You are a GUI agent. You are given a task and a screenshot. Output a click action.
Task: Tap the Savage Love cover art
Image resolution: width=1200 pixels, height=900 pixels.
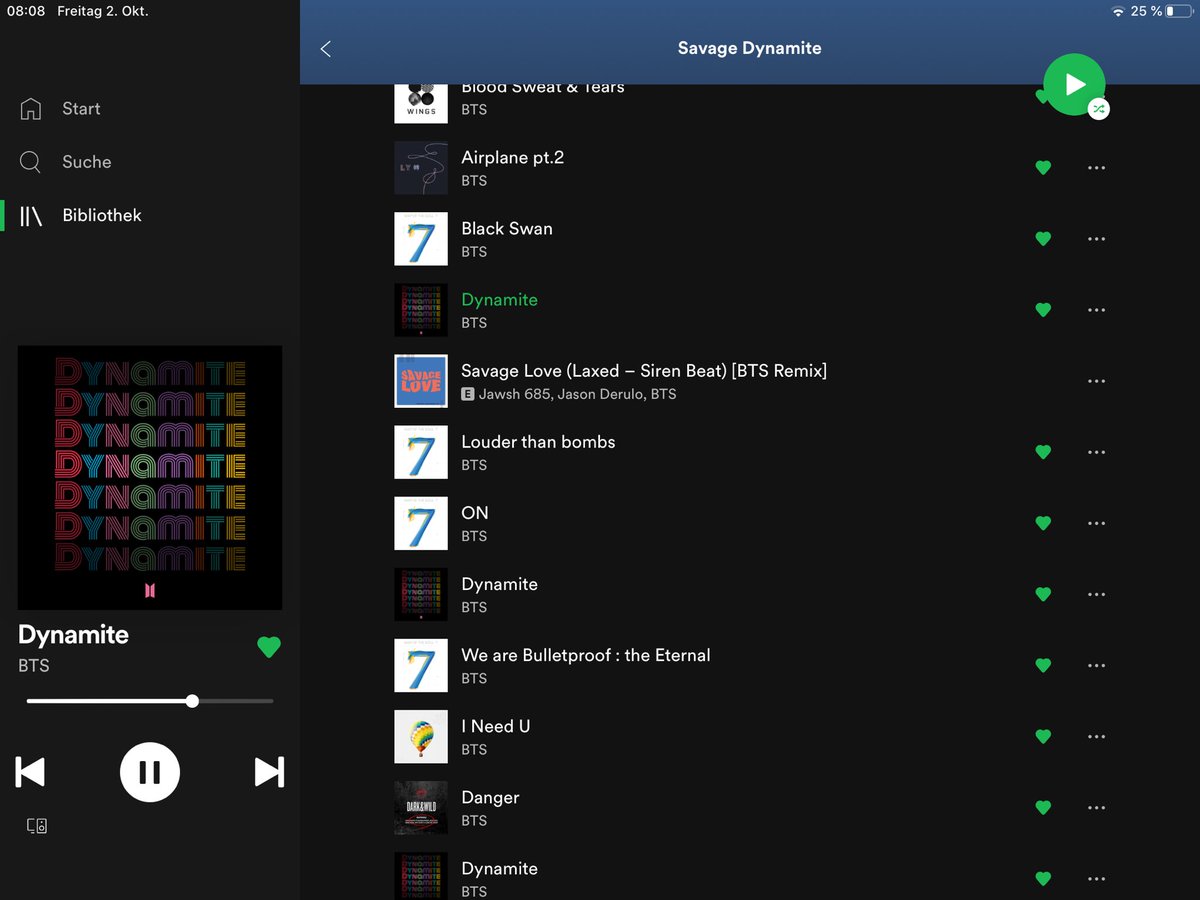click(x=421, y=381)
